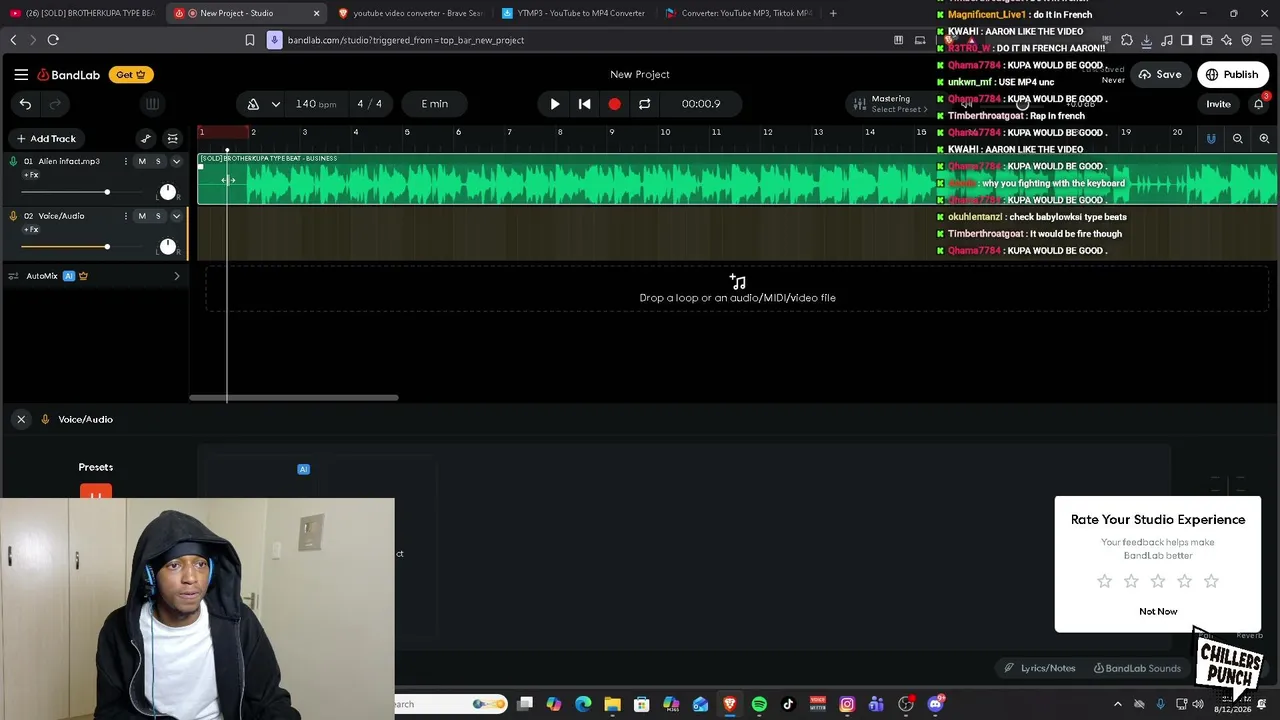The height and width of the screenshot is (720, 1280).
Task: Add a new track
Action: 46,139
